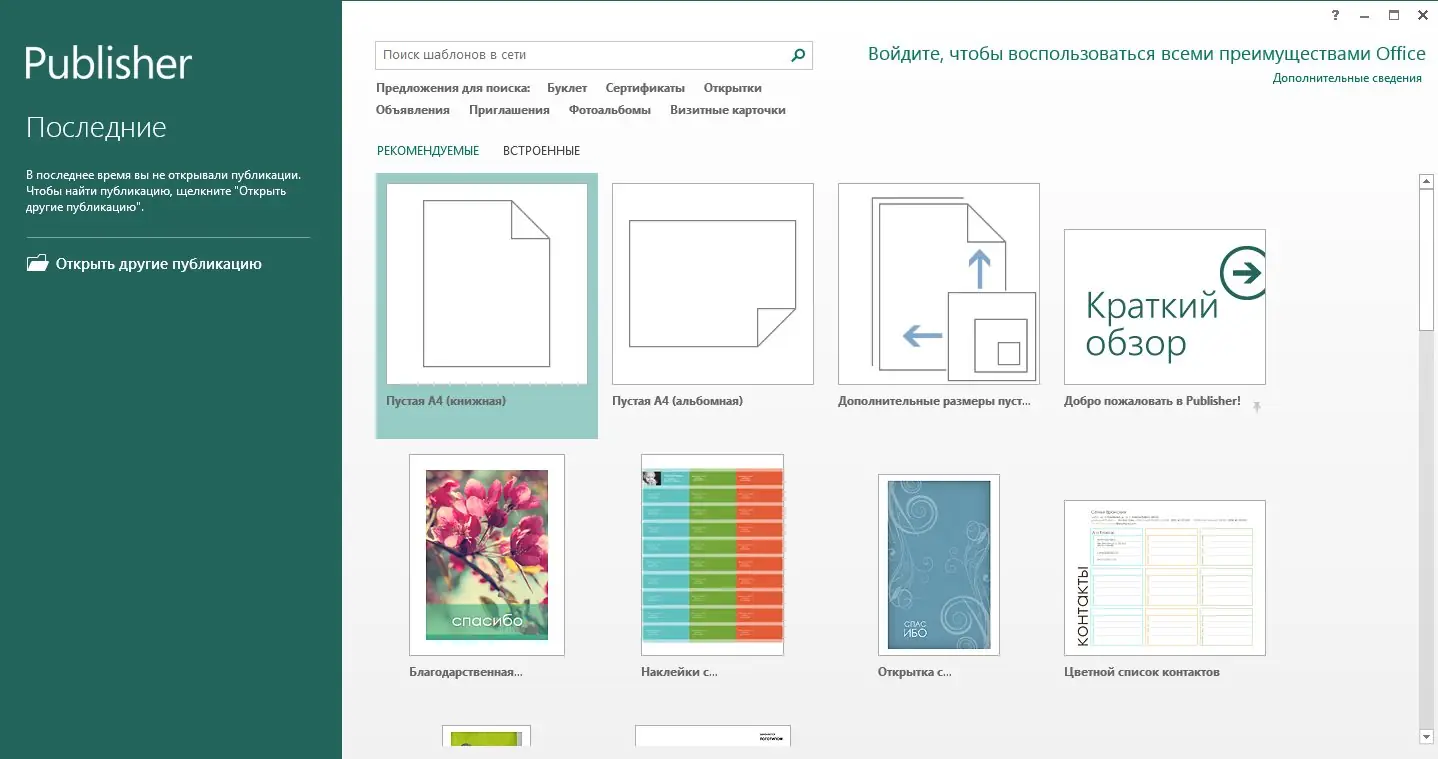The image size is (1438, 759).
Task: Click the Благодарственная… caption text
Action: pos(466,672)
